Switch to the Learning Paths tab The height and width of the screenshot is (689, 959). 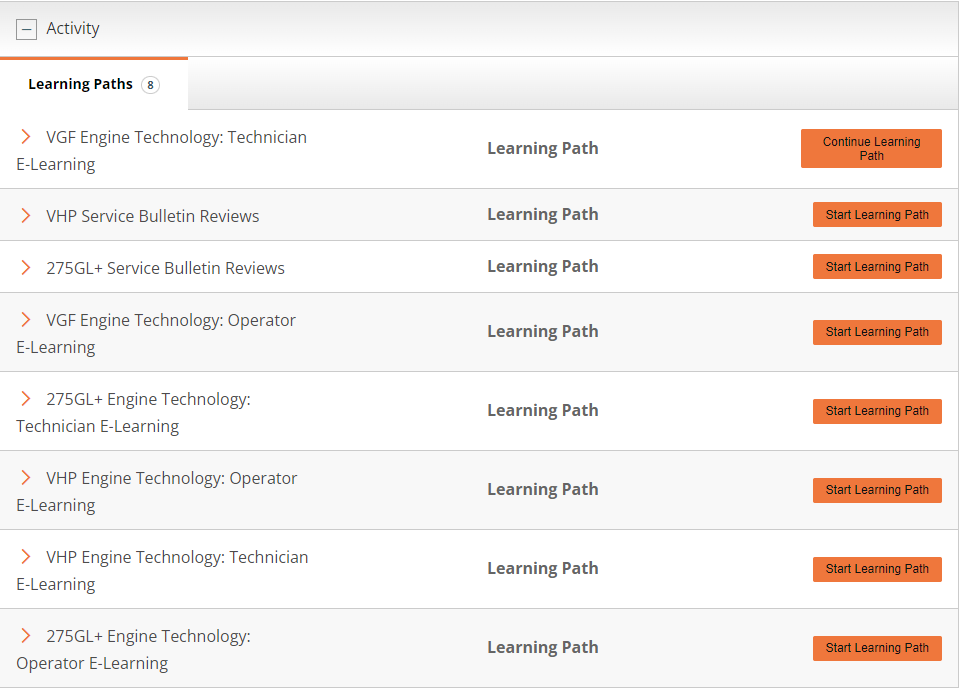(x=80, y=85)
